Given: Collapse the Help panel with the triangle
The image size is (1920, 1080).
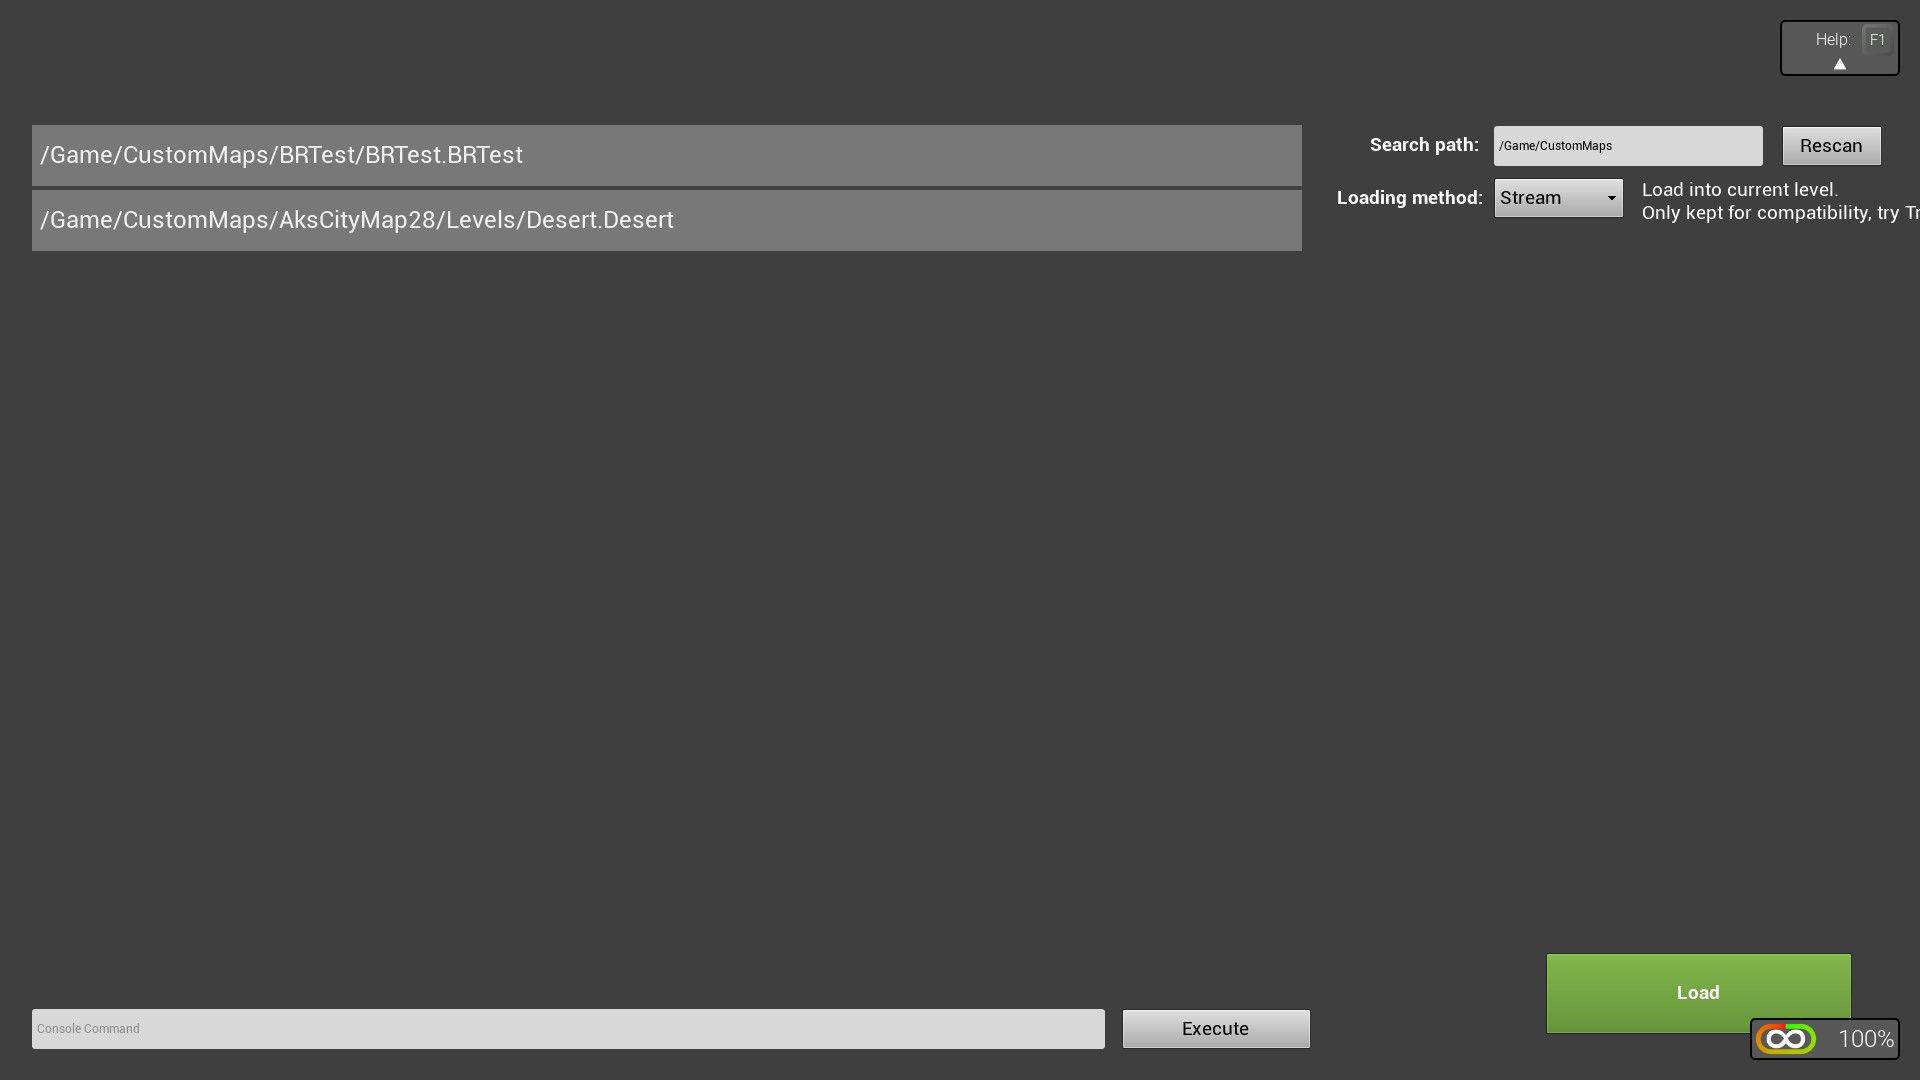Looking at the screenshot, I should [x=1839, y=64].
